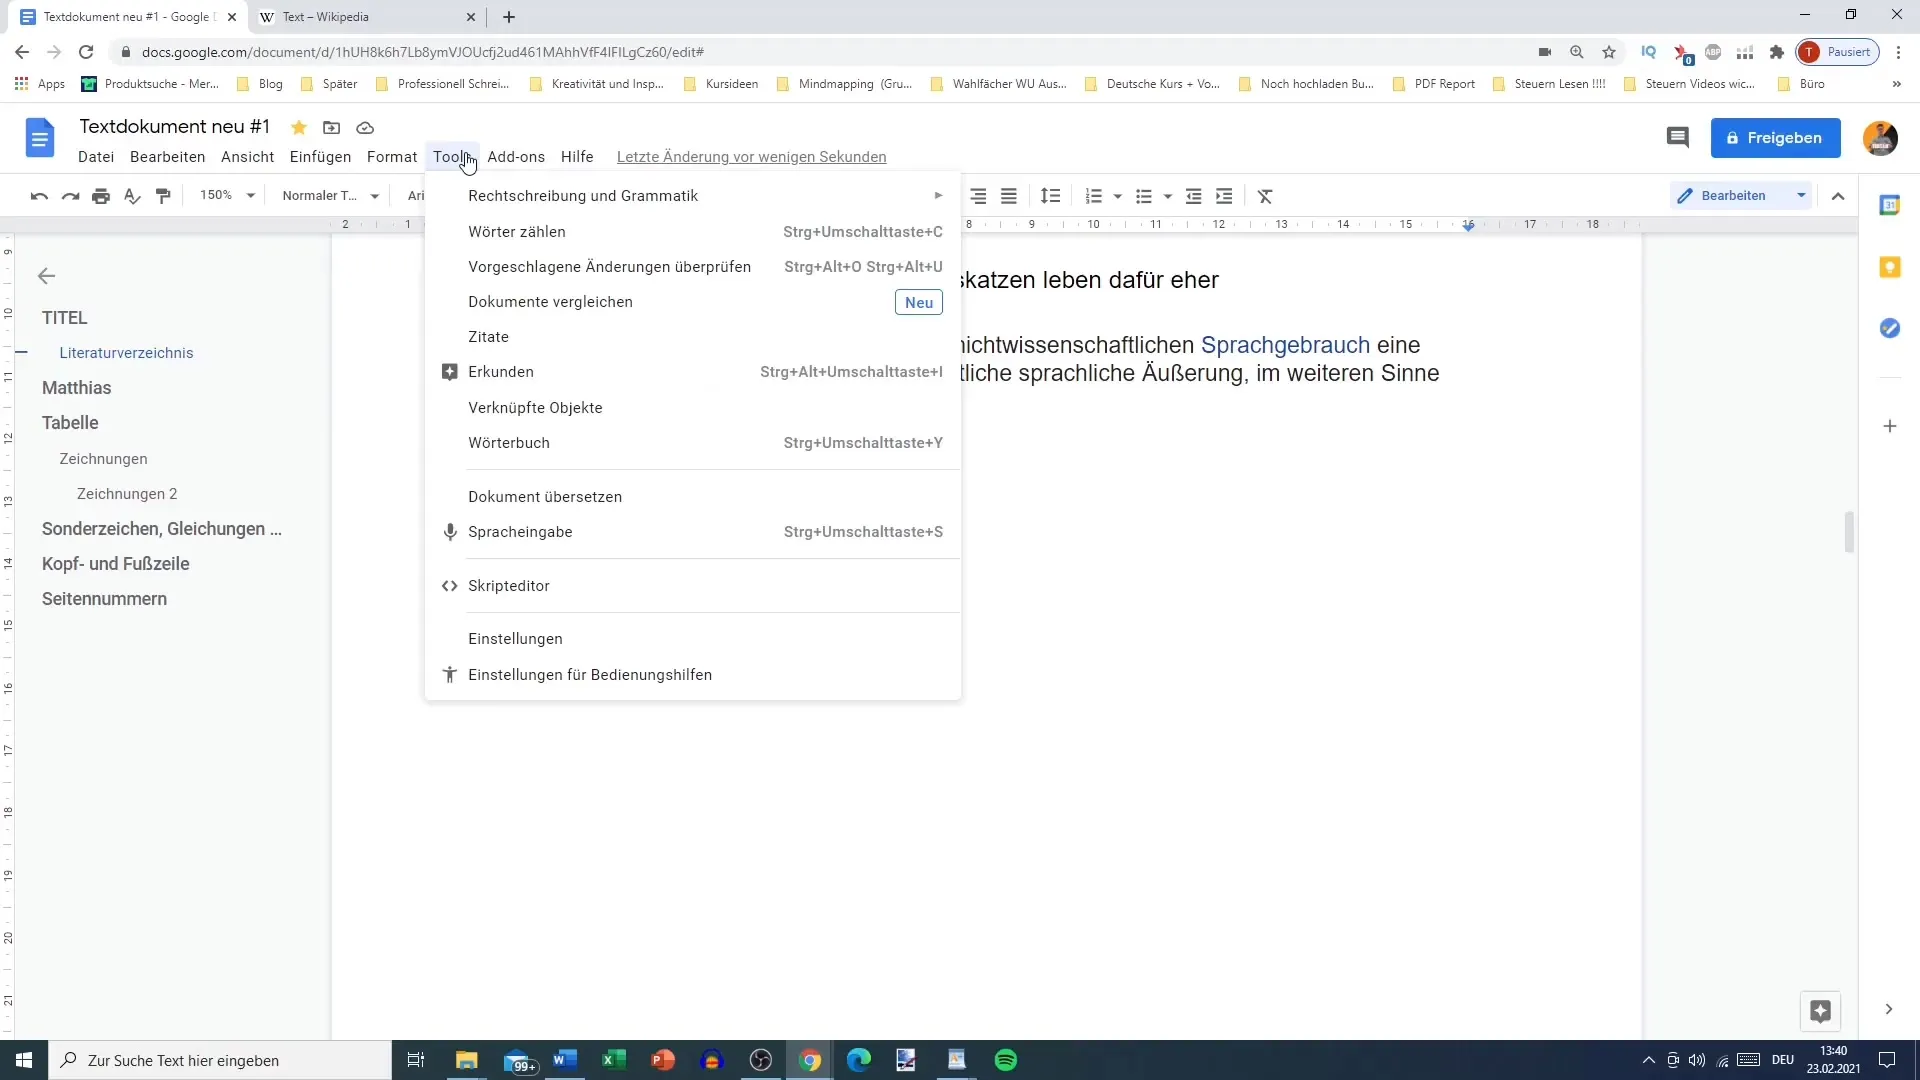Expand the Normaler T... style dropdown
The height and width of the screenshot is (1080, 1920).
click(x=376, y=195)
